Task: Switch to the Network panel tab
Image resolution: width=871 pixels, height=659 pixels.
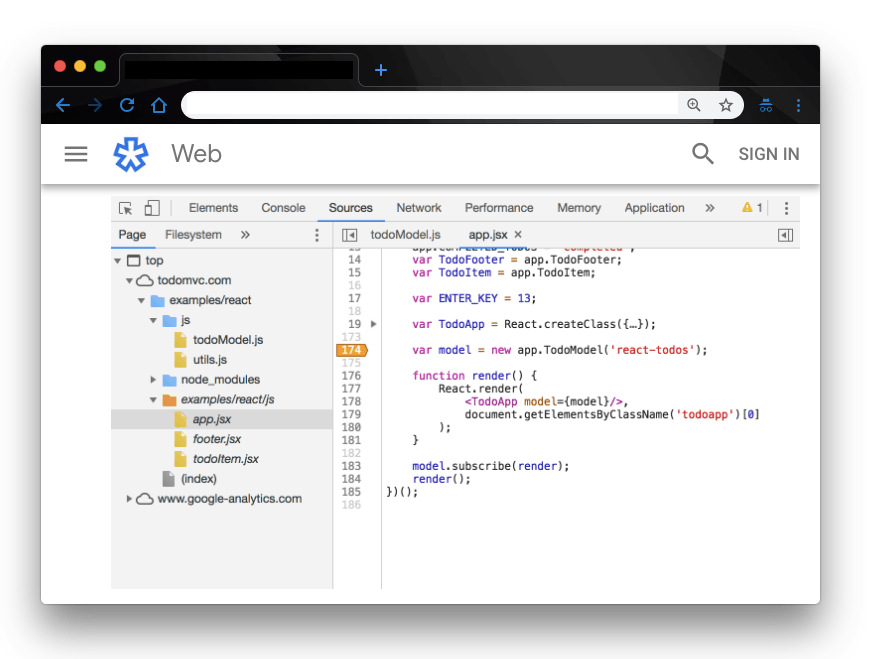Action: coord(419,208)
